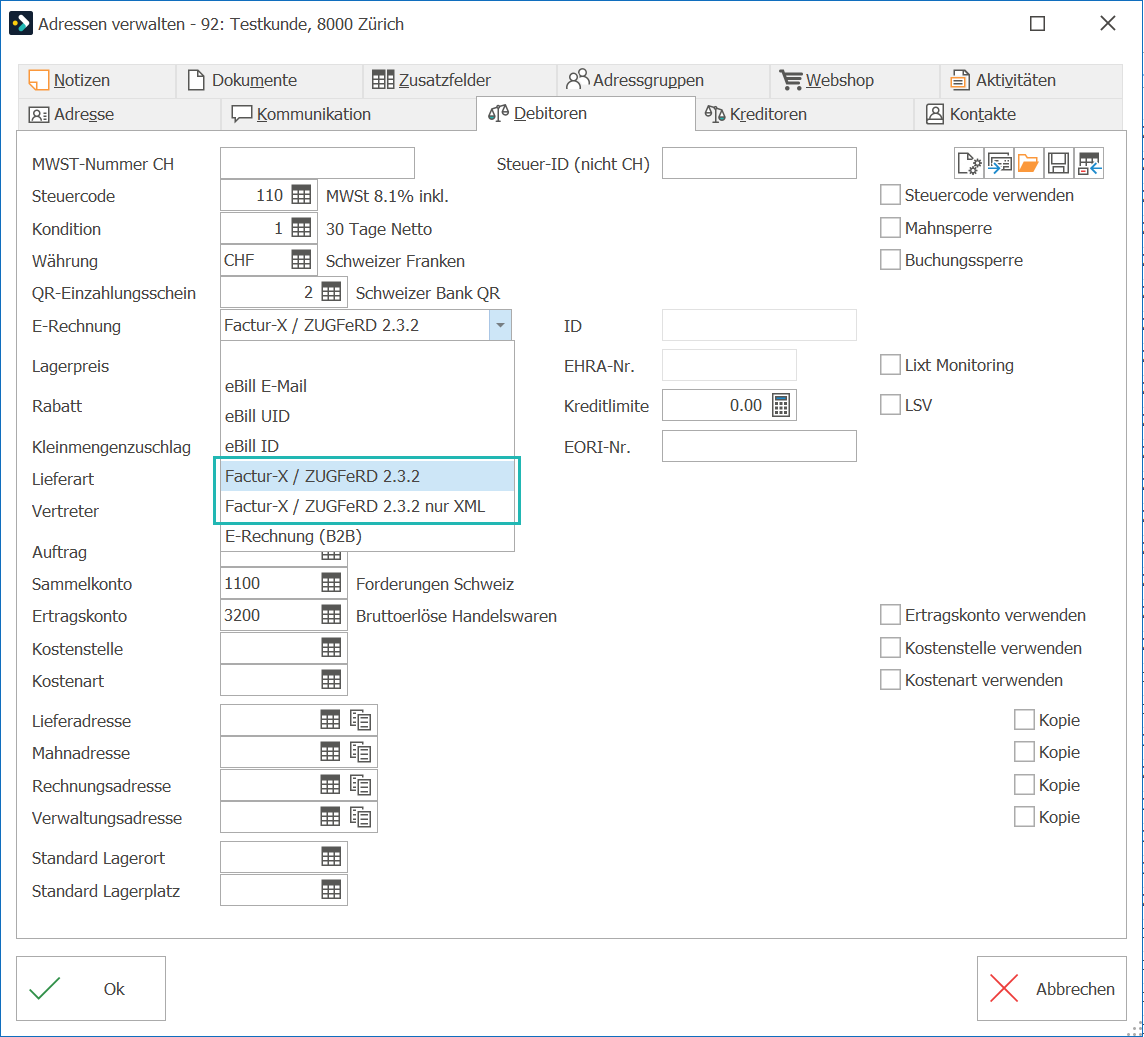
Task: Click the Abbrechen button
Action: click(1052, 989)
